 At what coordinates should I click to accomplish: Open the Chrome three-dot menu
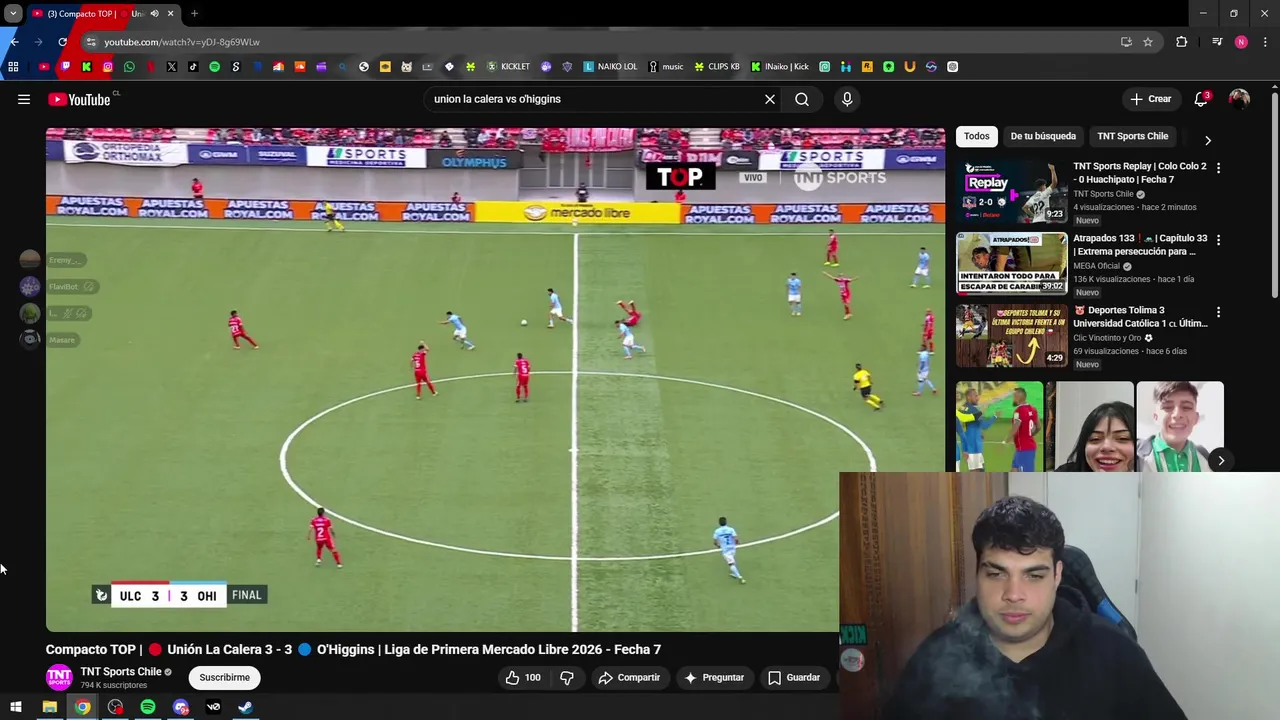1266,42
